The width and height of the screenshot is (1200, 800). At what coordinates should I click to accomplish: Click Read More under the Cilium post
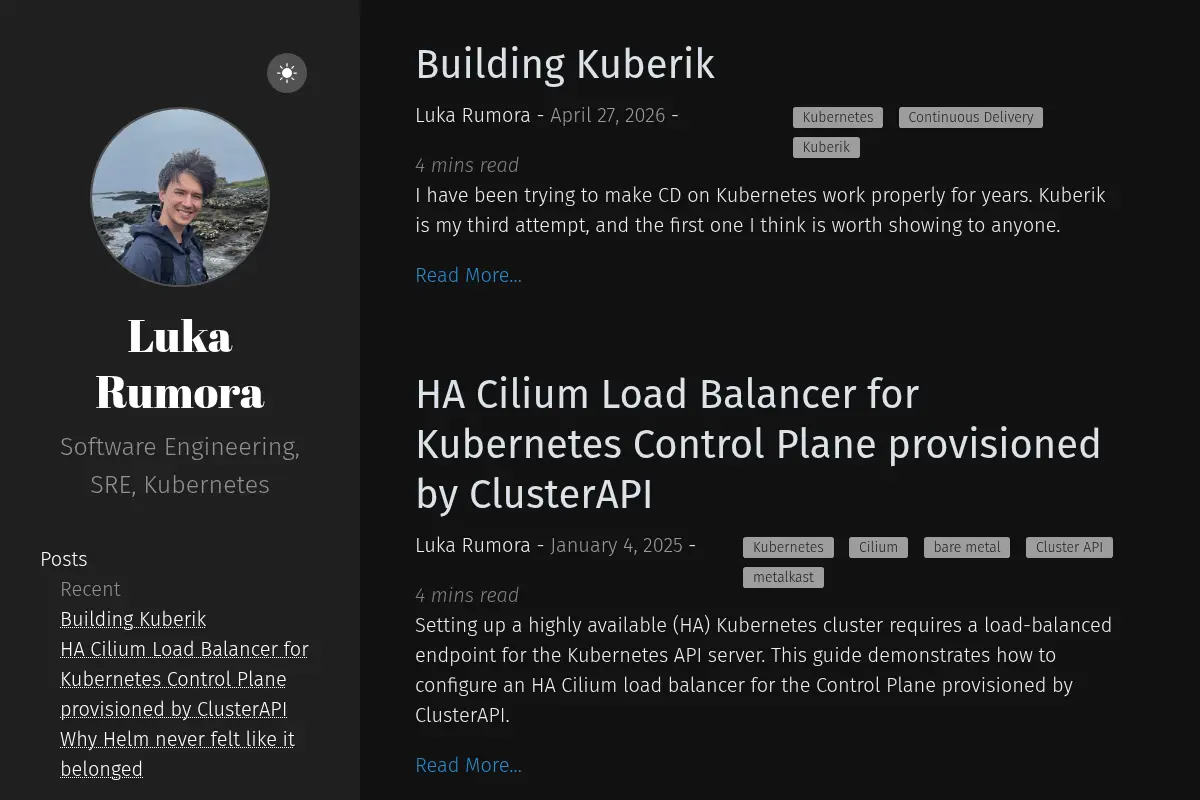coord(469,765)
